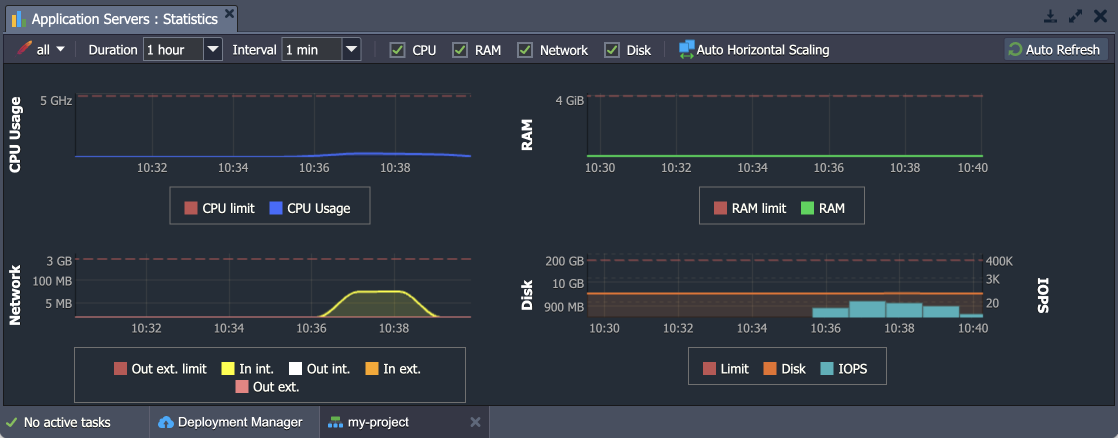The width and height of the screenshot is (1118, 438).
Task: Toggle the pink Out ext. legend entry
Action: (x=267, y=387)
